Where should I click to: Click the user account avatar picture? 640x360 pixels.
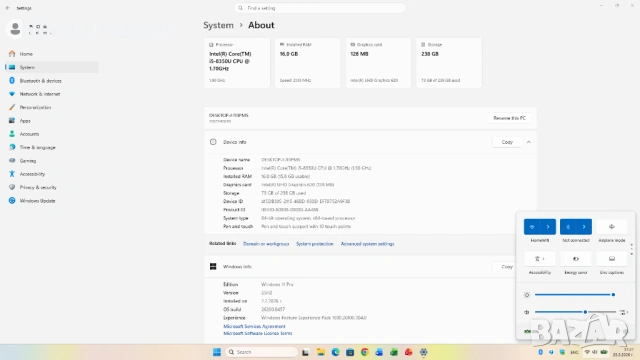pyautogui.click(x=15, y=29)
